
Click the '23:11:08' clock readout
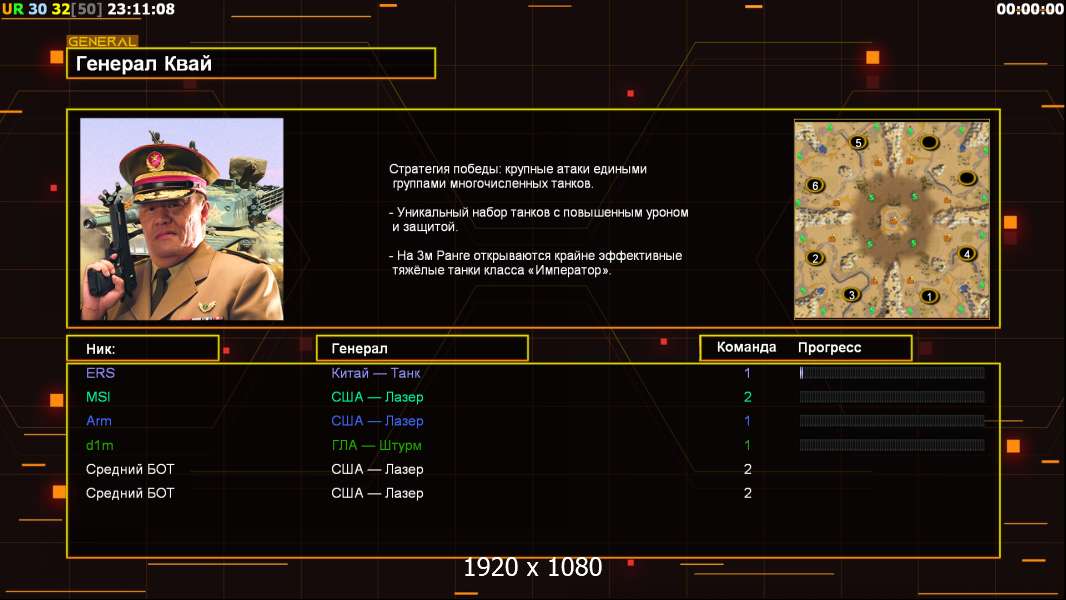[141, 10]
